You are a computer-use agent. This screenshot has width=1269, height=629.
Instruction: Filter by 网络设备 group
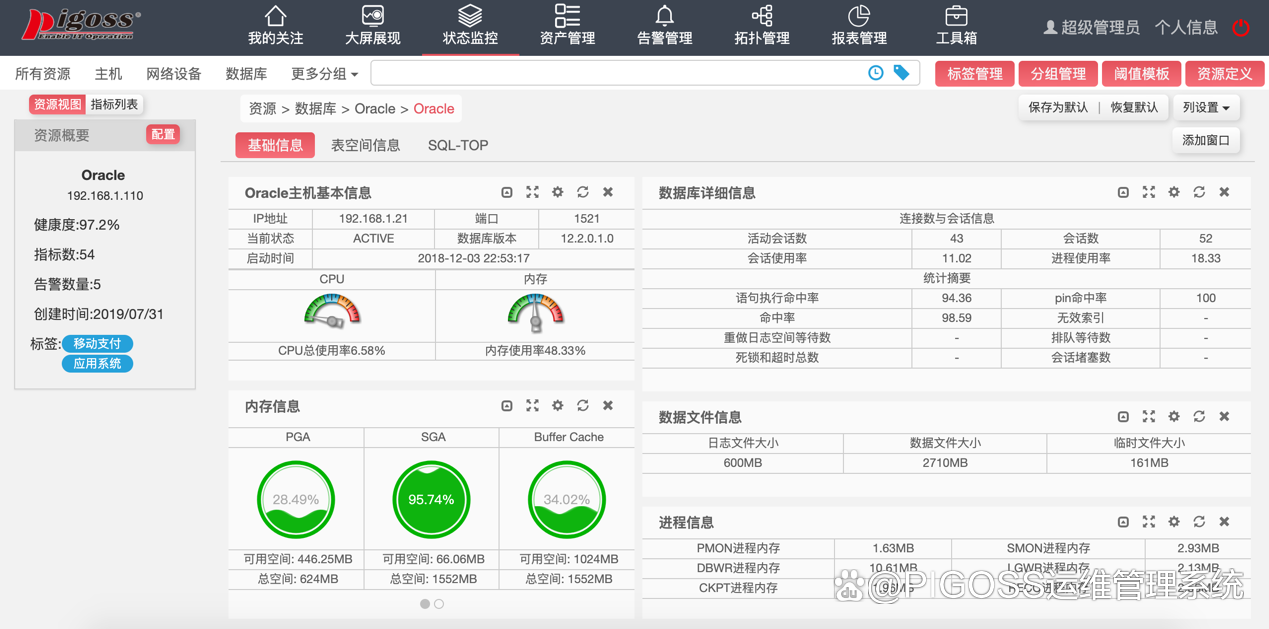[x=174, y=74]
